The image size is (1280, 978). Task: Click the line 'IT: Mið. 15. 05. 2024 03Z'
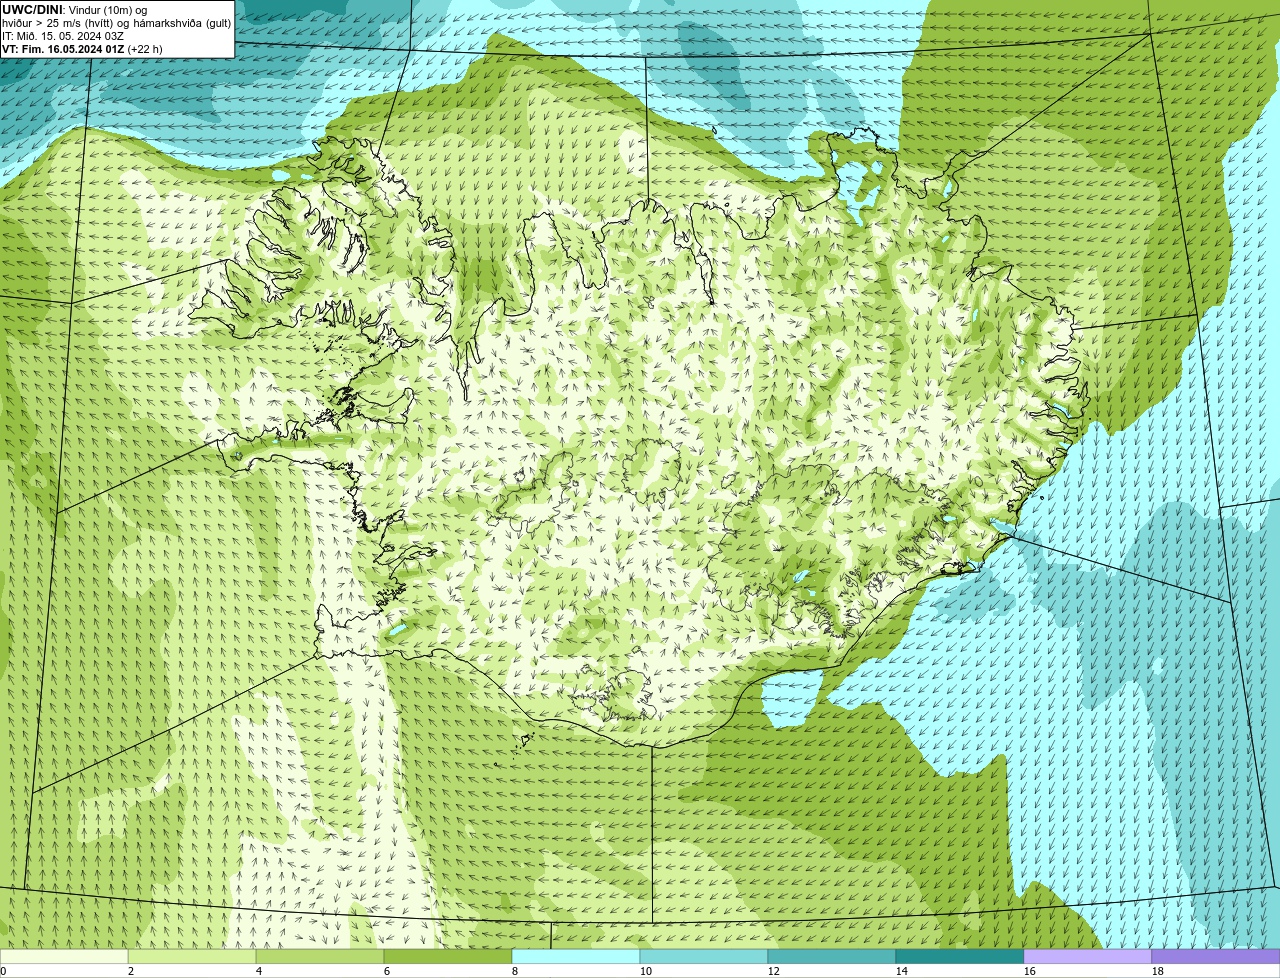click(x=63, y=36)
